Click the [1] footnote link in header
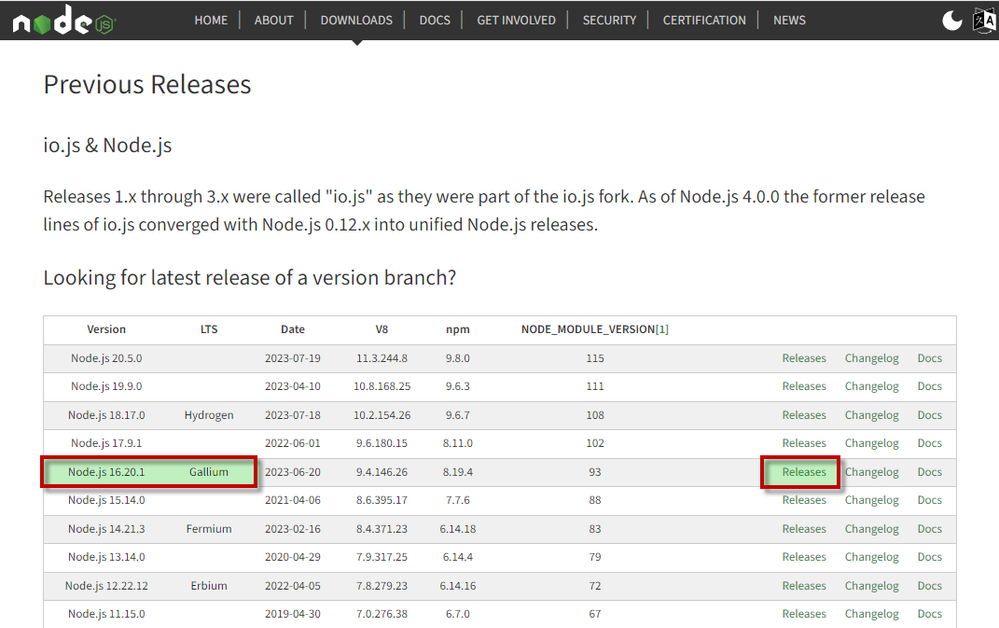Viewport: 999px width, 628px height. pyautogui.click(x=662, y=329)
